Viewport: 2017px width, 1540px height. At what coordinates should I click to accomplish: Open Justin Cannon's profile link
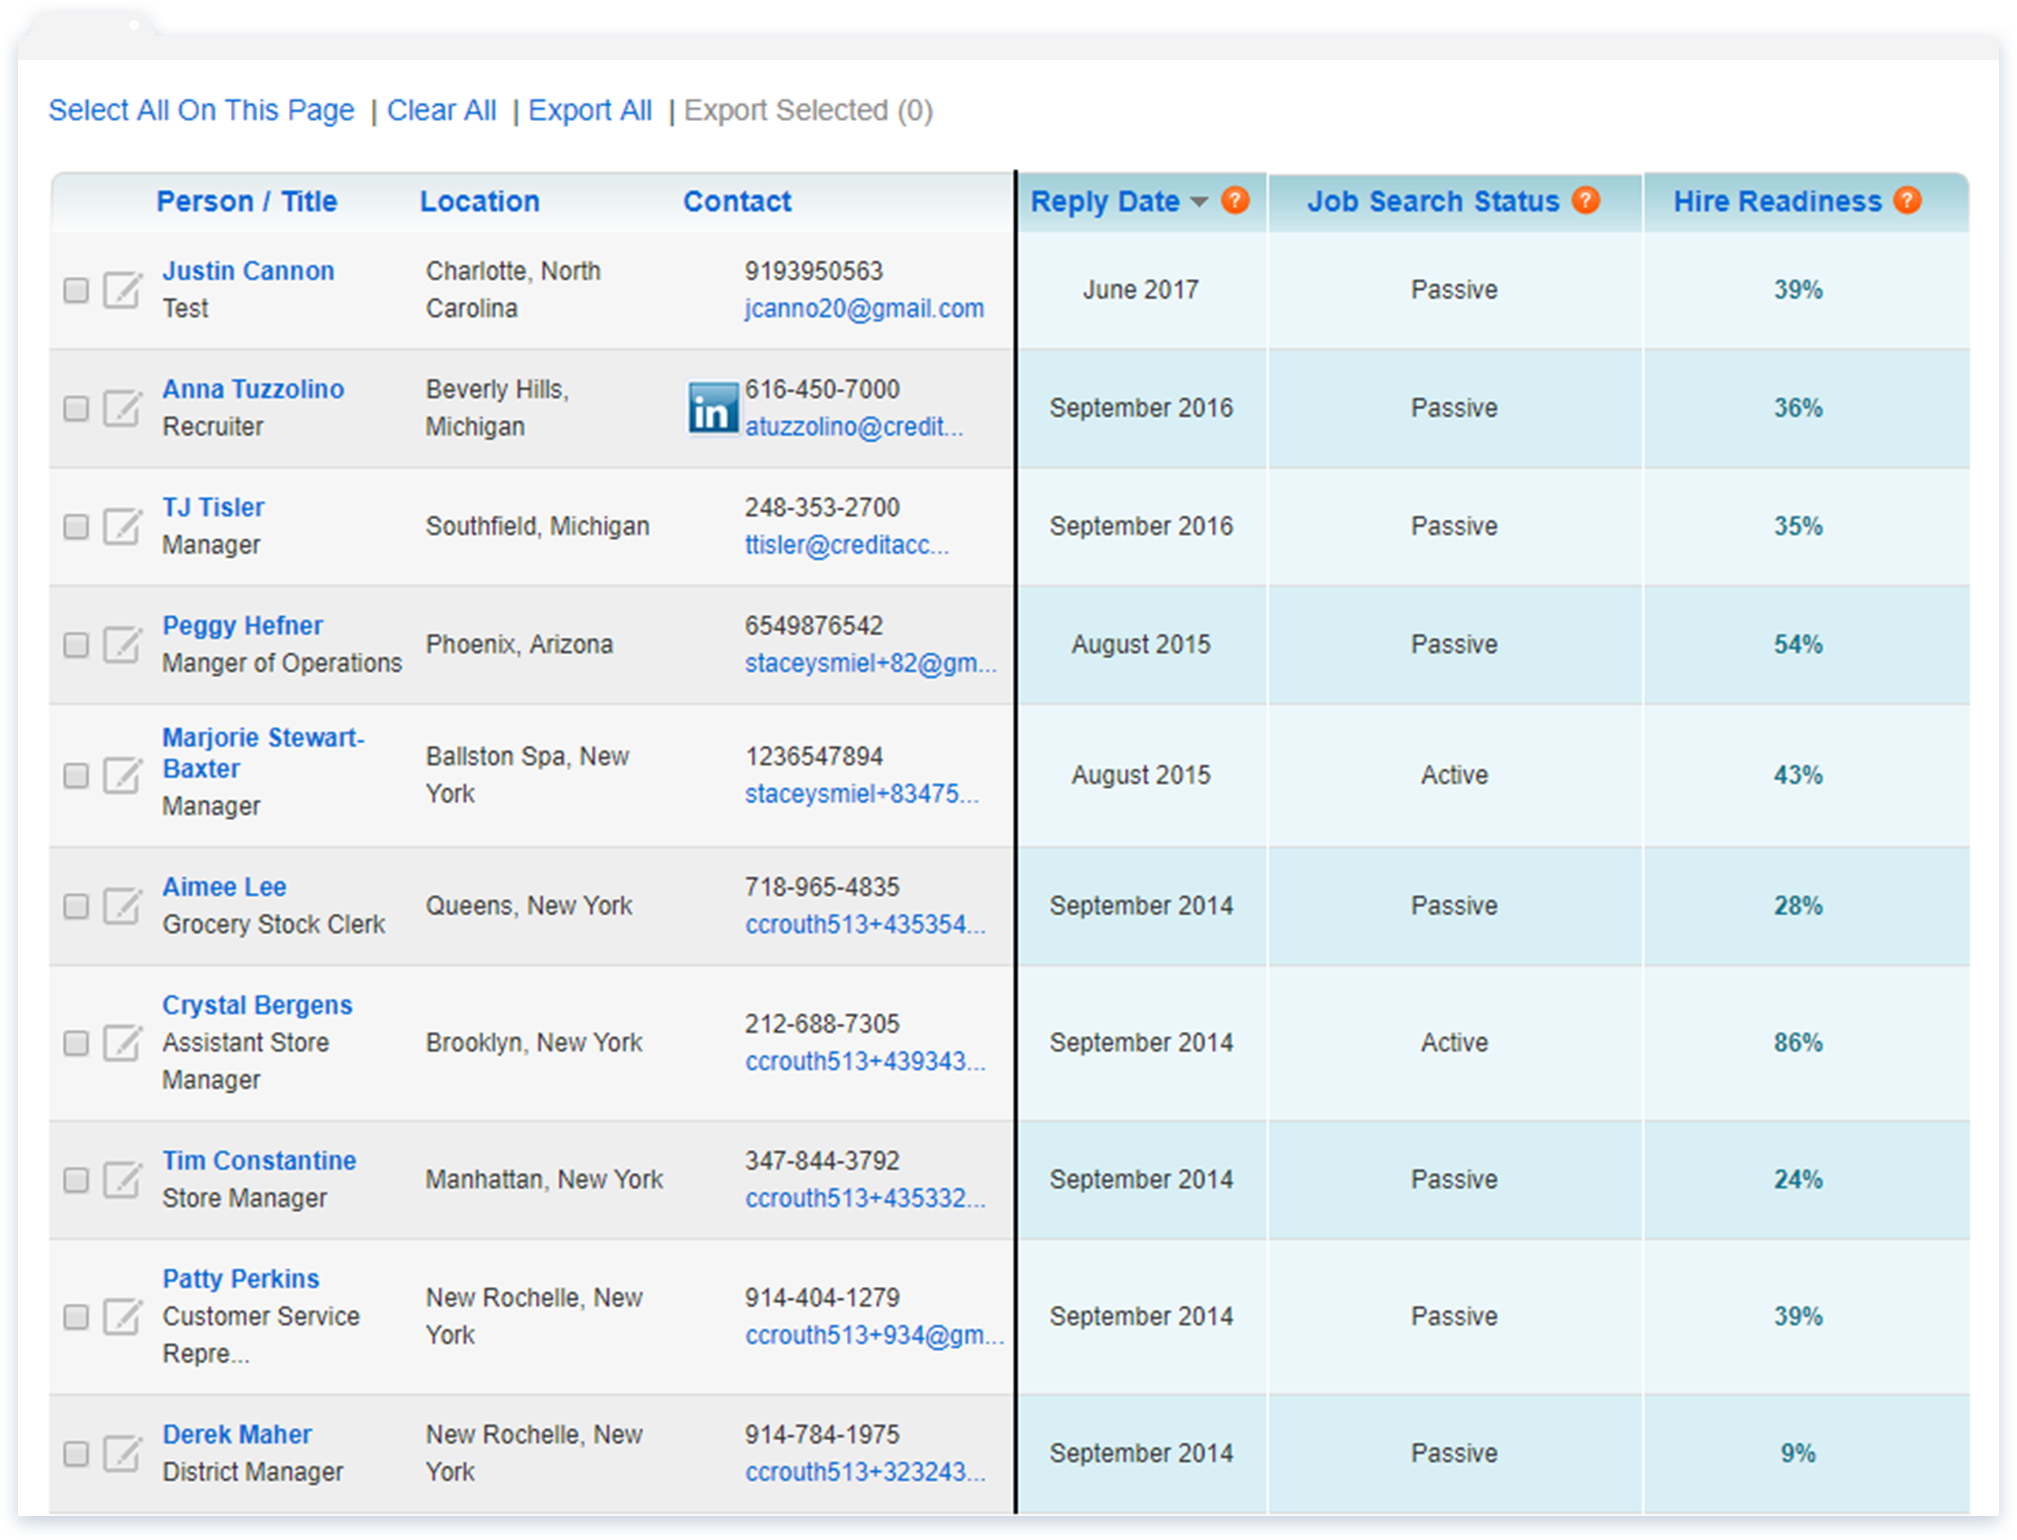click(x=249, y=271)
